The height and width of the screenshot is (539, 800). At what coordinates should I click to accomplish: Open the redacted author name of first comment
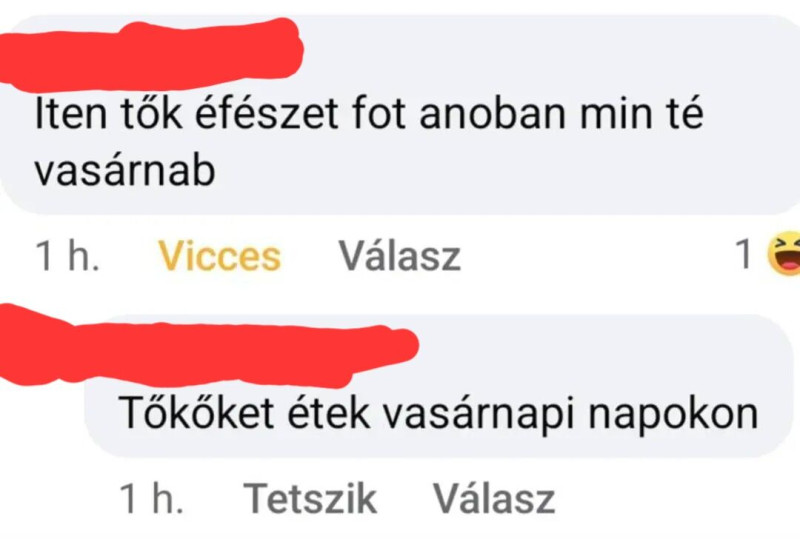(x=152, y=54)
